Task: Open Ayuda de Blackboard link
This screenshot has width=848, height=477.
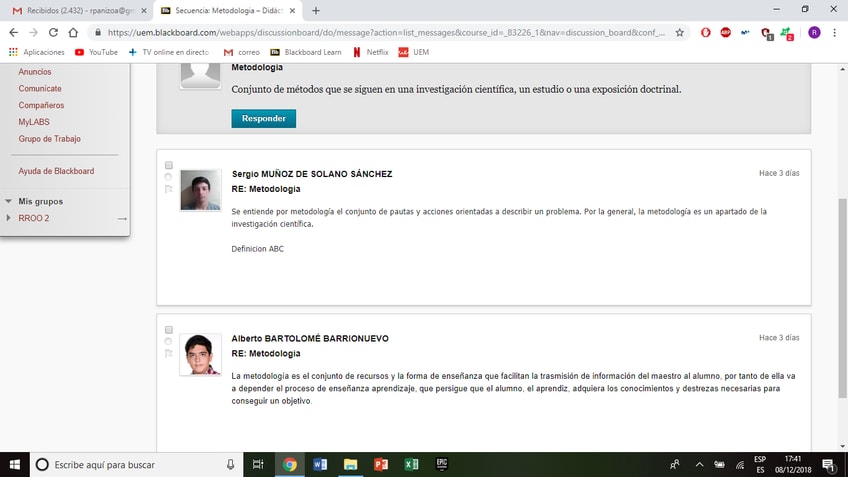Action: [56, 171]
